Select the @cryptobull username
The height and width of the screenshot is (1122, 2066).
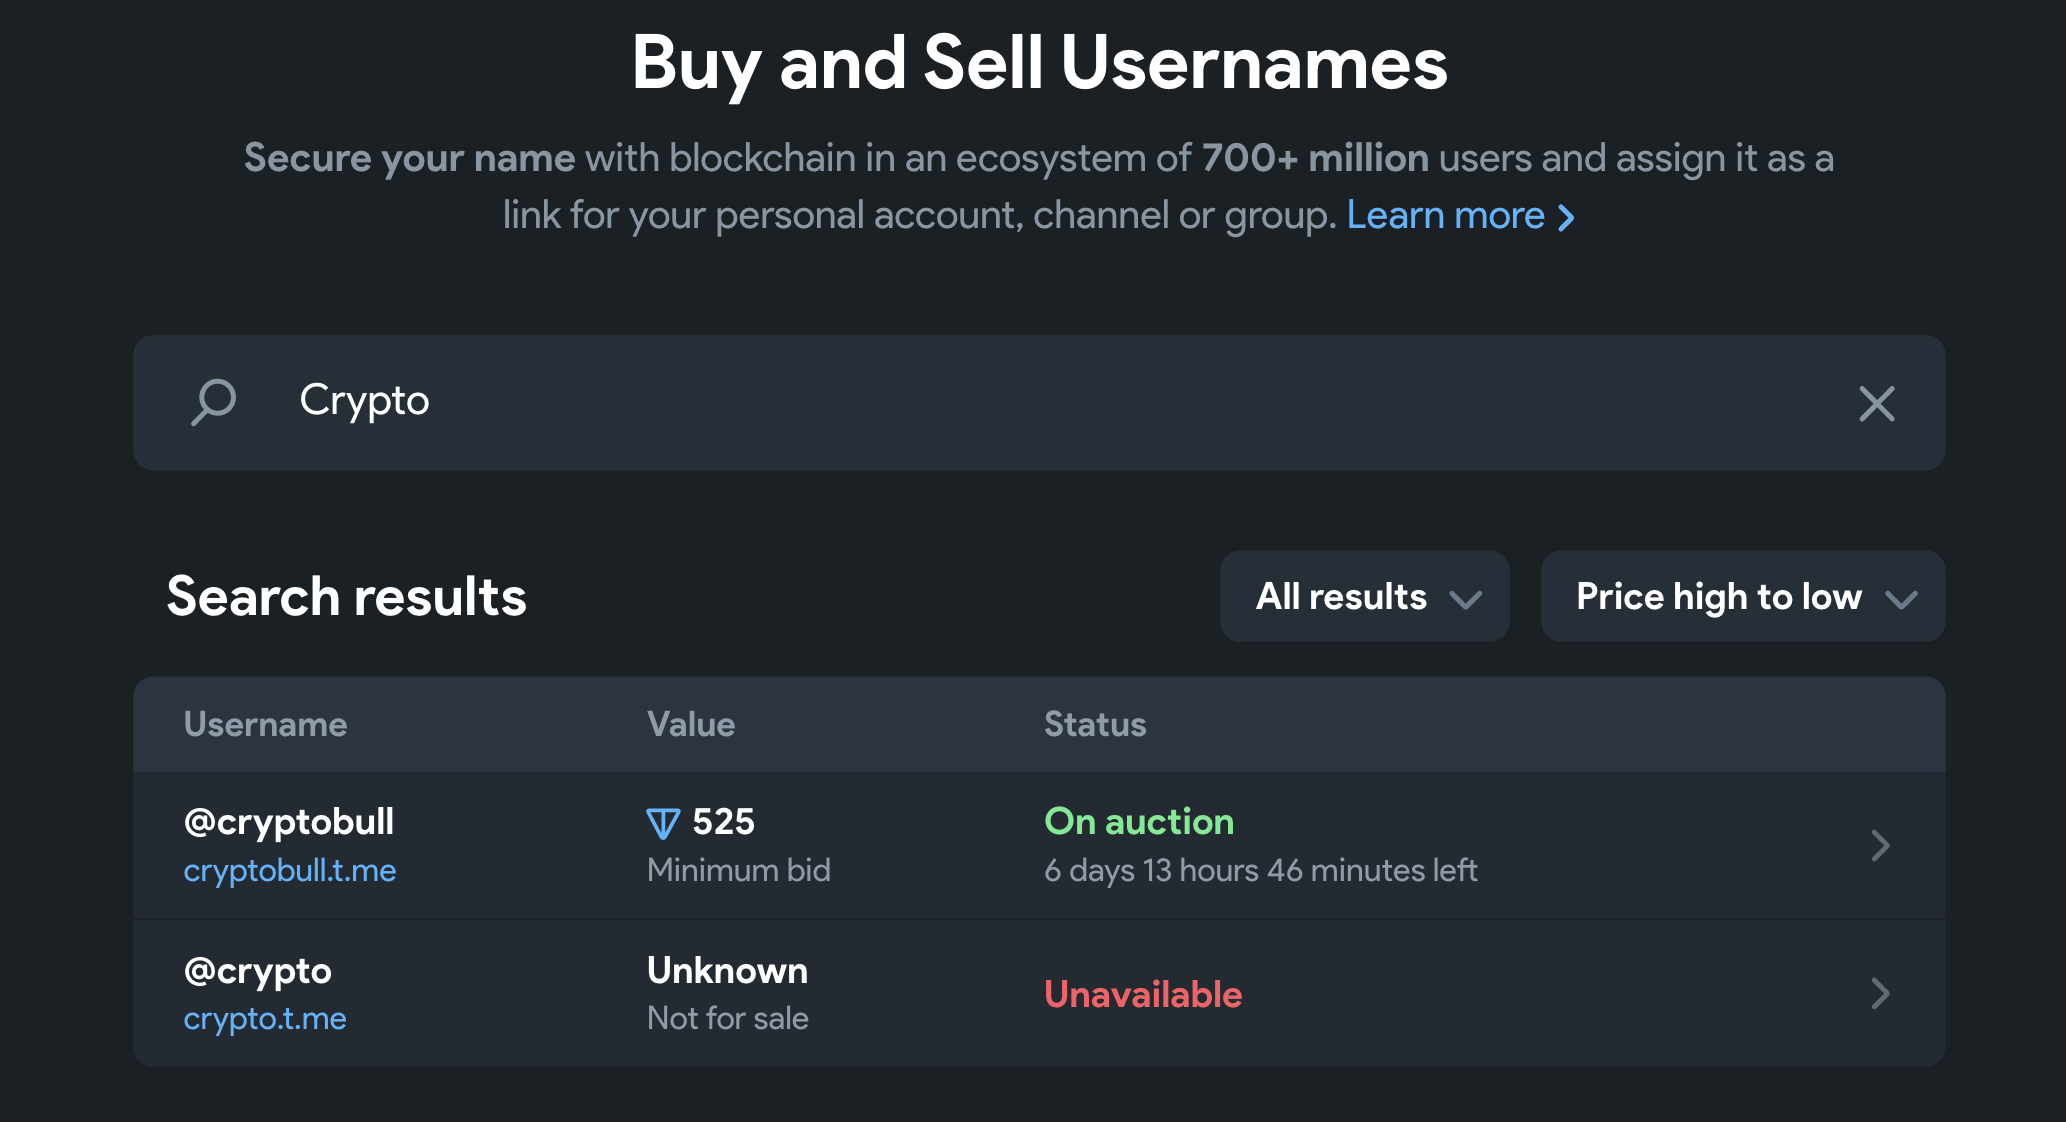click(289, 822)
